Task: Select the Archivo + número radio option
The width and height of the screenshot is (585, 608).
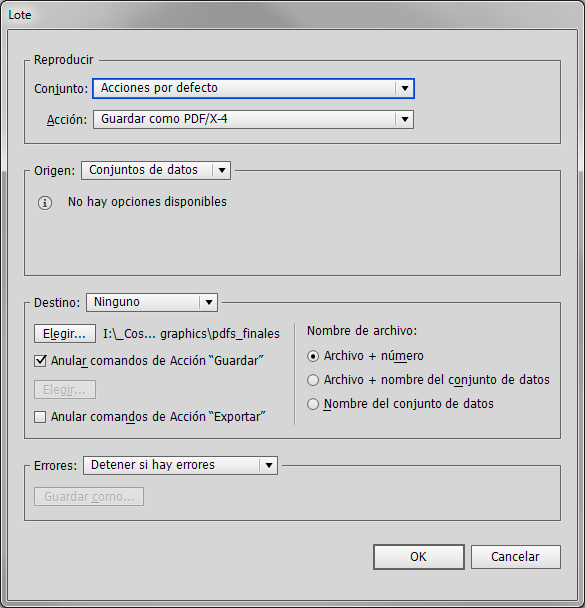Action: tap(313, 356)
